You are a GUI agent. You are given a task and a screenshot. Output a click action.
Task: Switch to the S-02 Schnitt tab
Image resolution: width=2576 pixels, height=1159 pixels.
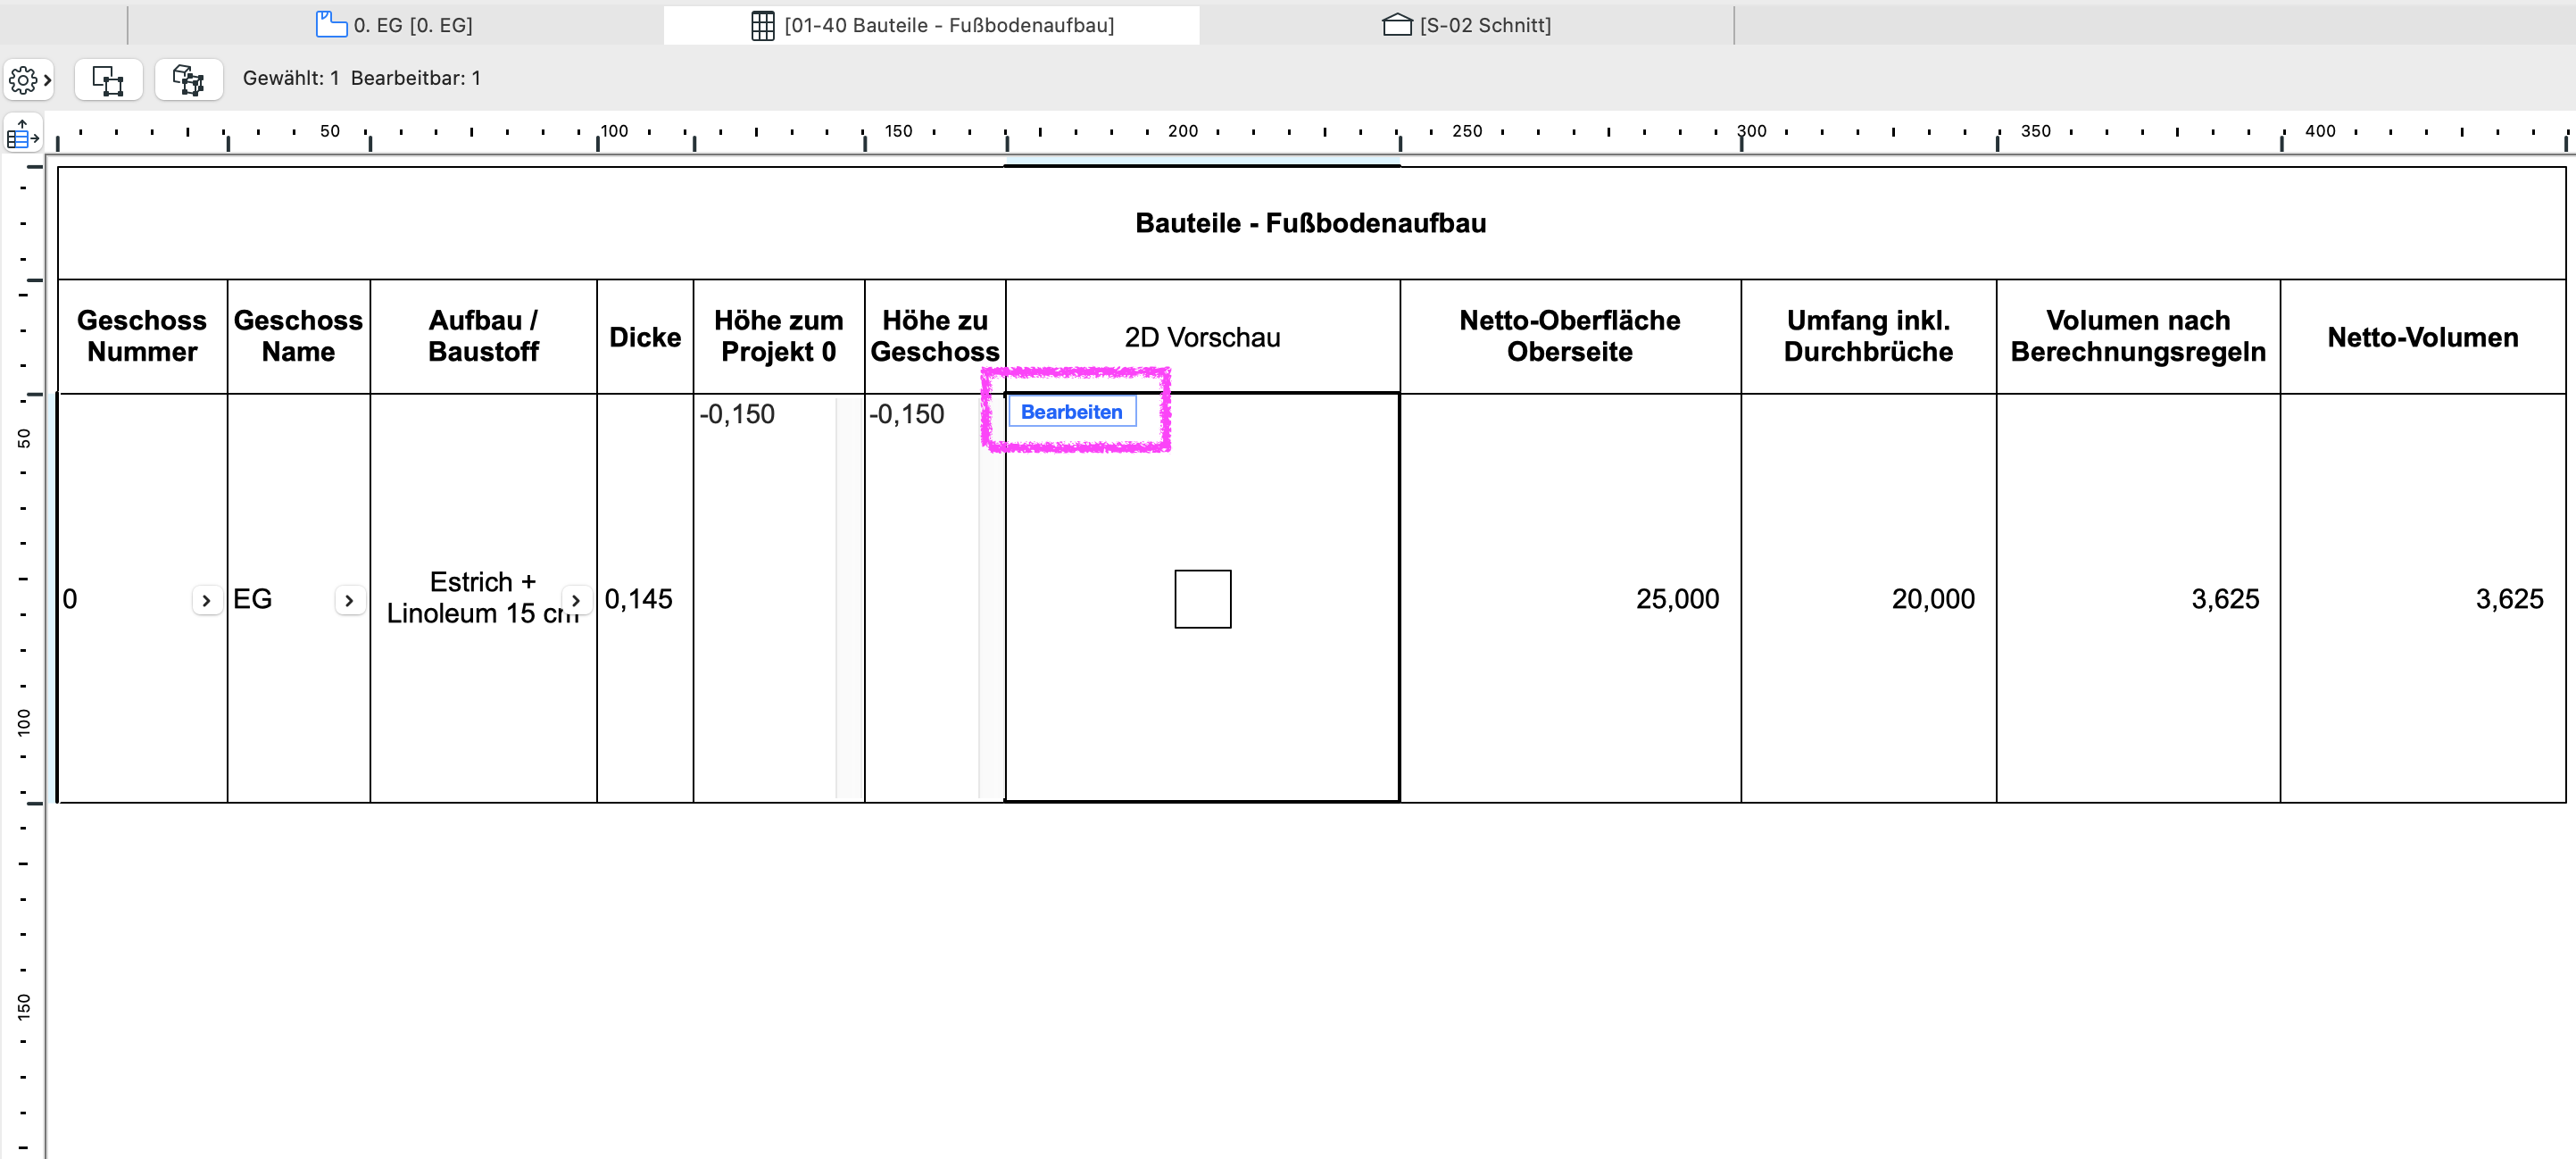[1466, 25]
